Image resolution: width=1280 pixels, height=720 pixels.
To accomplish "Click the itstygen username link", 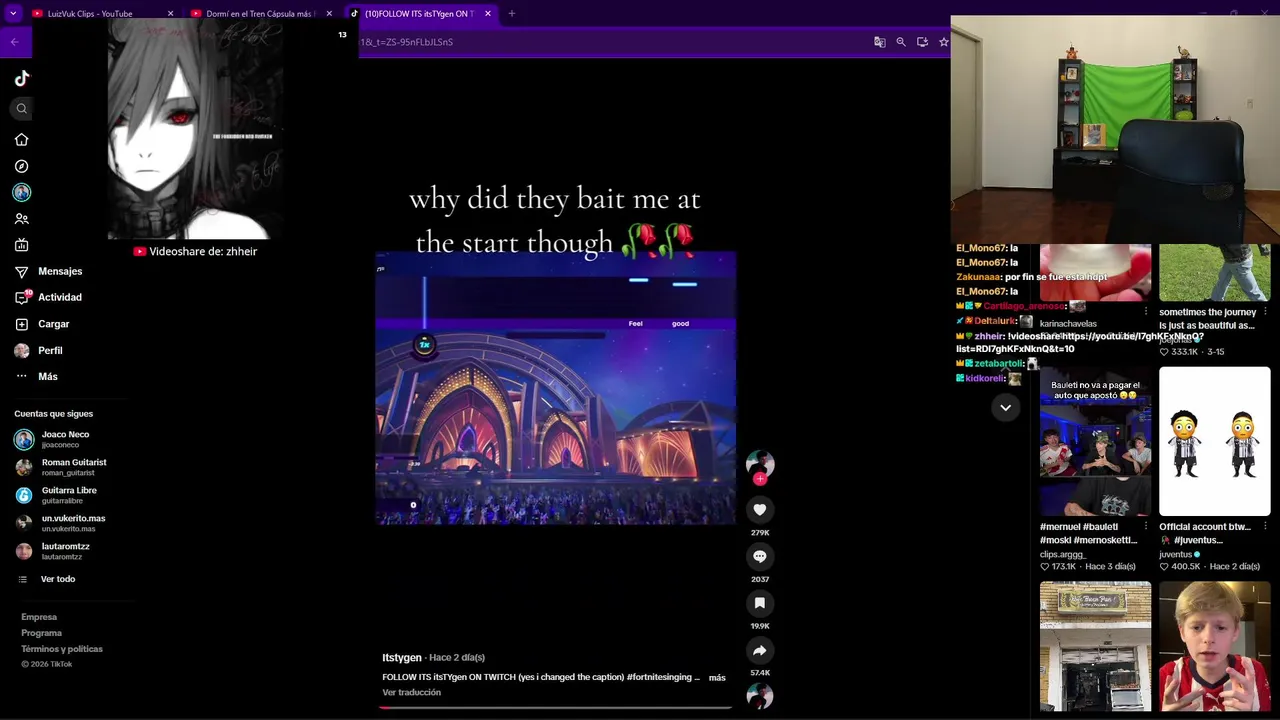I will point(402,658).
